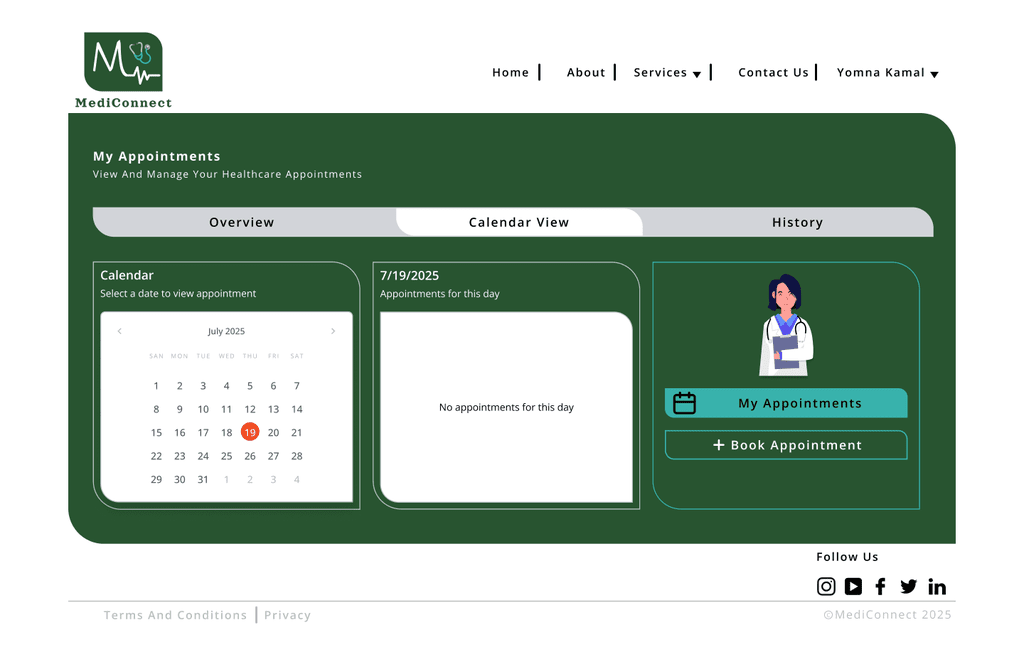Select date 31 in calendar
Viewport: 1024px width, 652px height.
203,480
